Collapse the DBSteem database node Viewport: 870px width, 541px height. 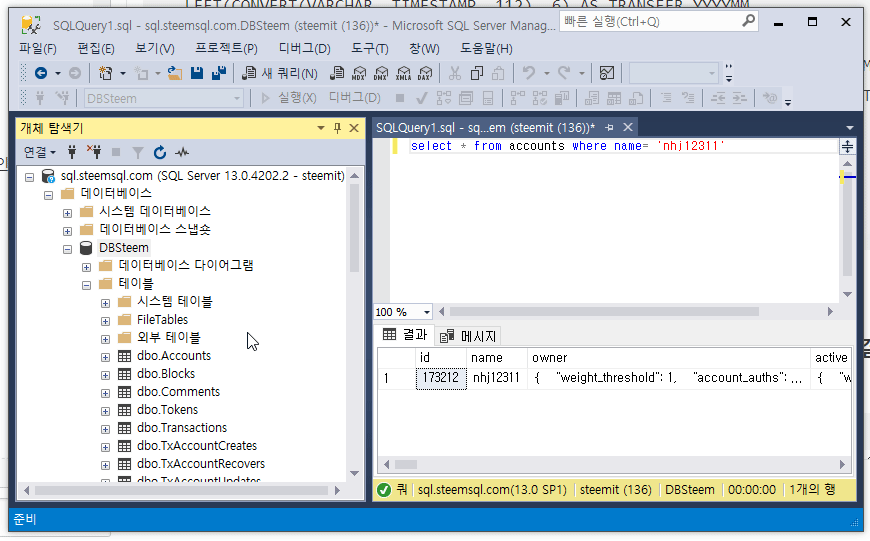point(67,249)
